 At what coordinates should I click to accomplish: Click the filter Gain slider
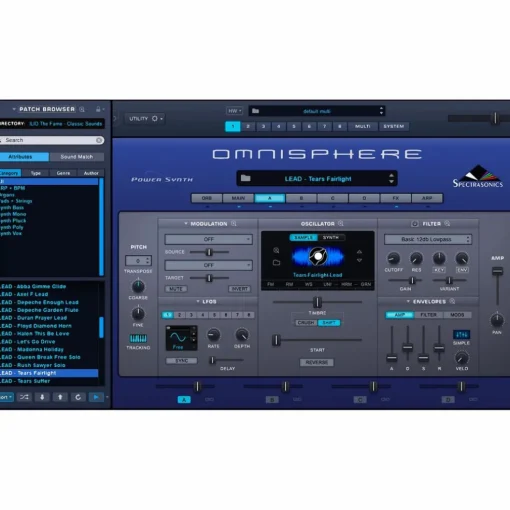pyautogui.click(x=412, y=280)
